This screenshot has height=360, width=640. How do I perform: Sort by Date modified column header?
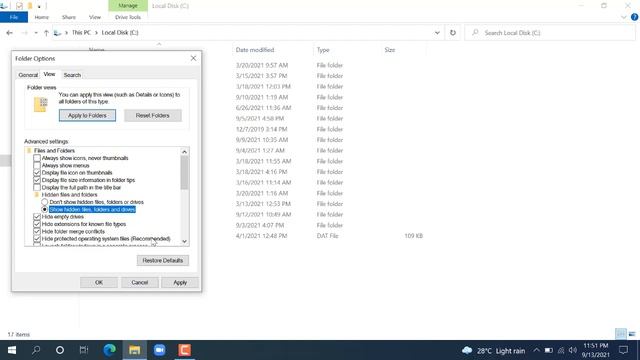[x=255, y=50]
